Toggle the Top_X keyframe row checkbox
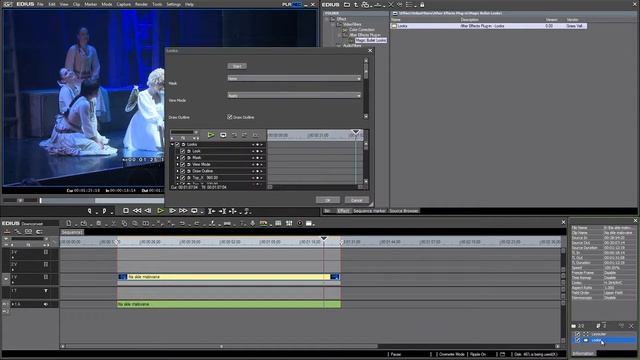 (x=182, y=178)
